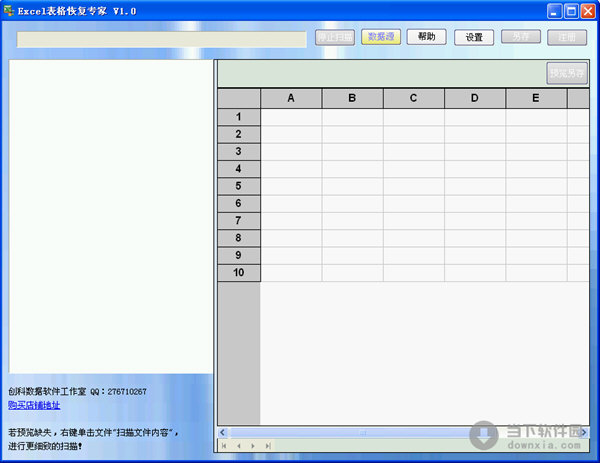Screen dimensions: 600x463
Task: Click the 预览另存 preview save button
Action: (x=567, y=73)
